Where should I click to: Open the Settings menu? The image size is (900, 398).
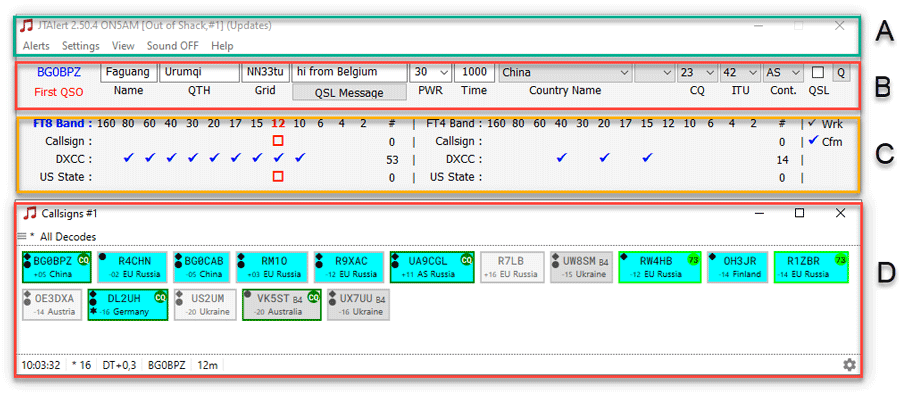[x=80, y=45]
